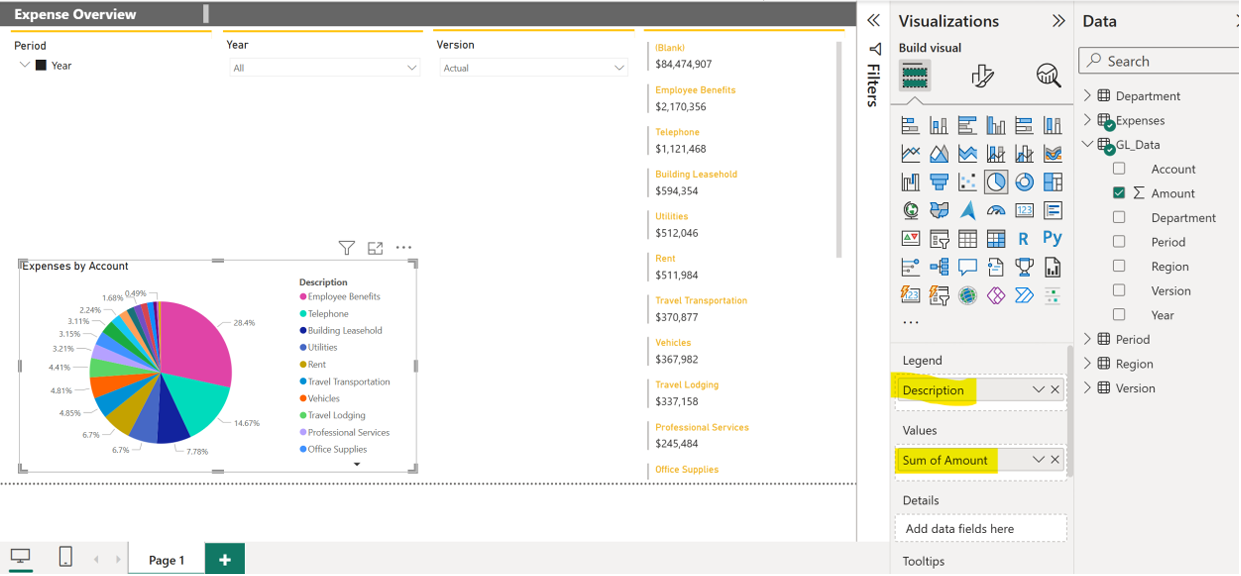Check the Account field checkbox
The height and width of the screenshot is (576, 1241).
[x=1119, y=169]
